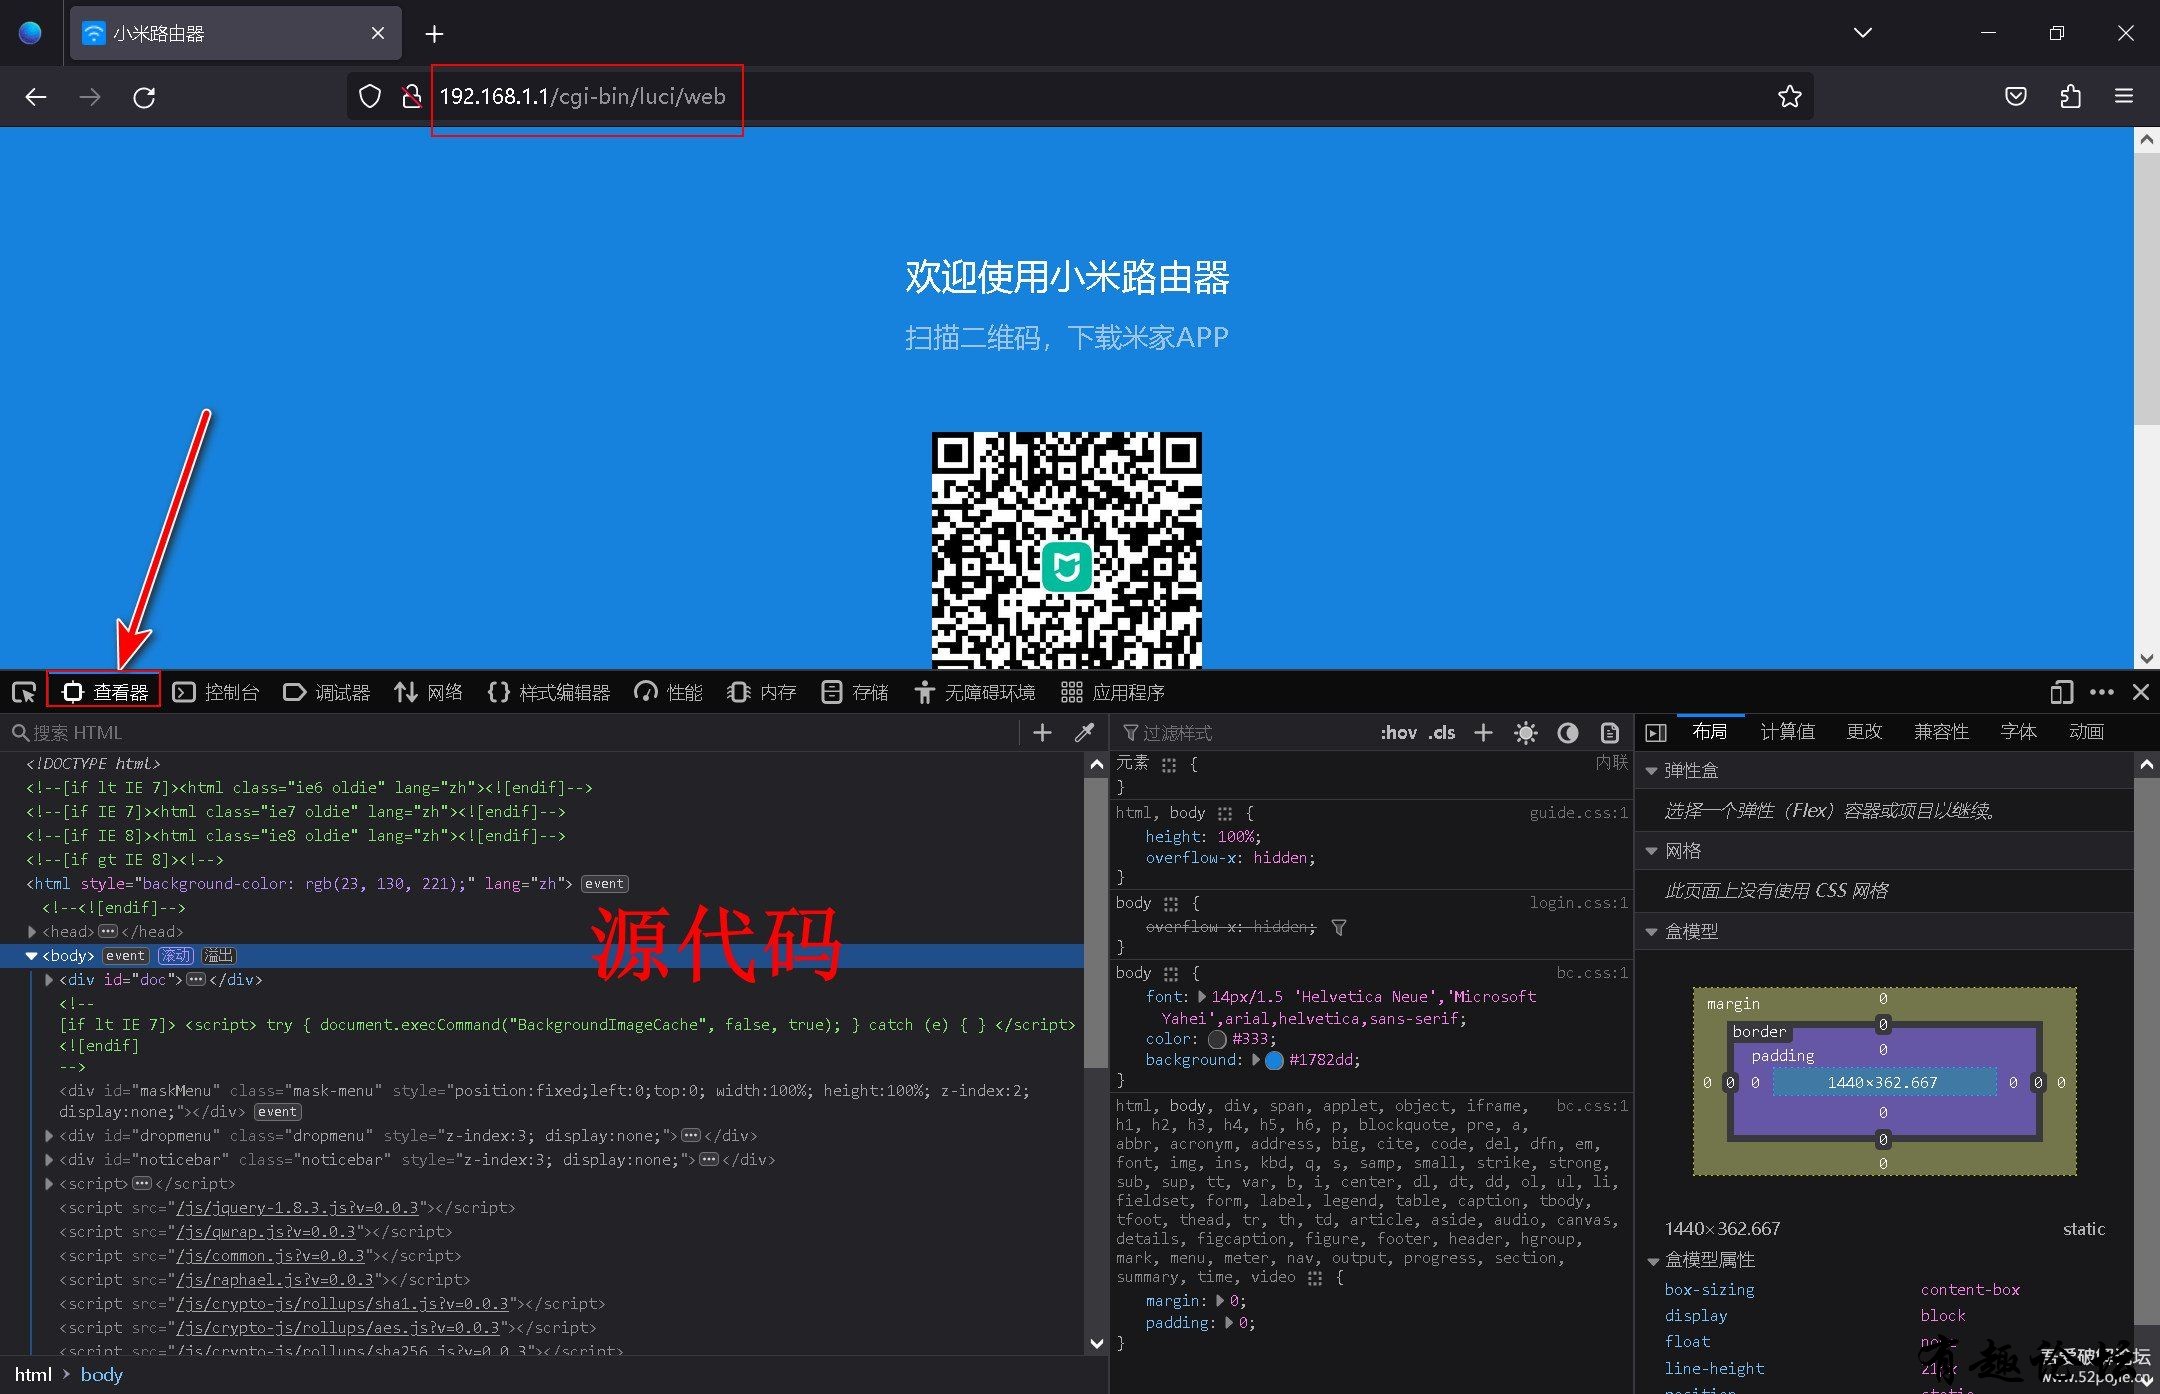Select the 计算值 sidebar tab
Screen dimensions: 2160x1394
click(x=1787, y=732)
